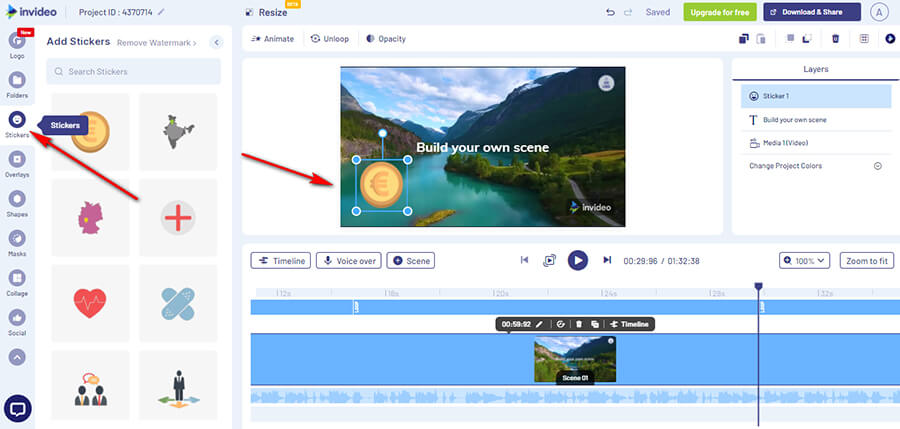The image size is (900, 429).
Task: Open the Shapes panel
Action: point(16,199)
